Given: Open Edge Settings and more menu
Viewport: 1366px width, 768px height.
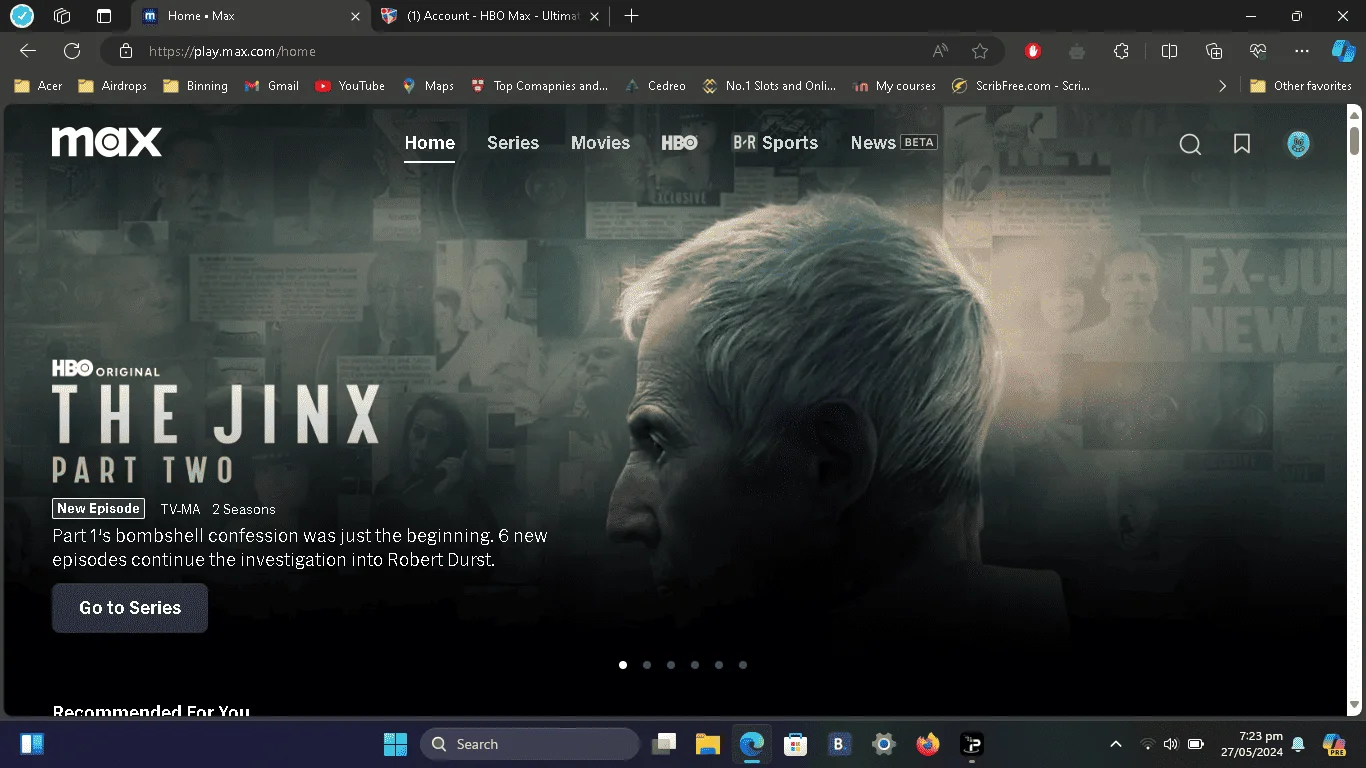Looking at the screenshot, I should coord(1301,51).
